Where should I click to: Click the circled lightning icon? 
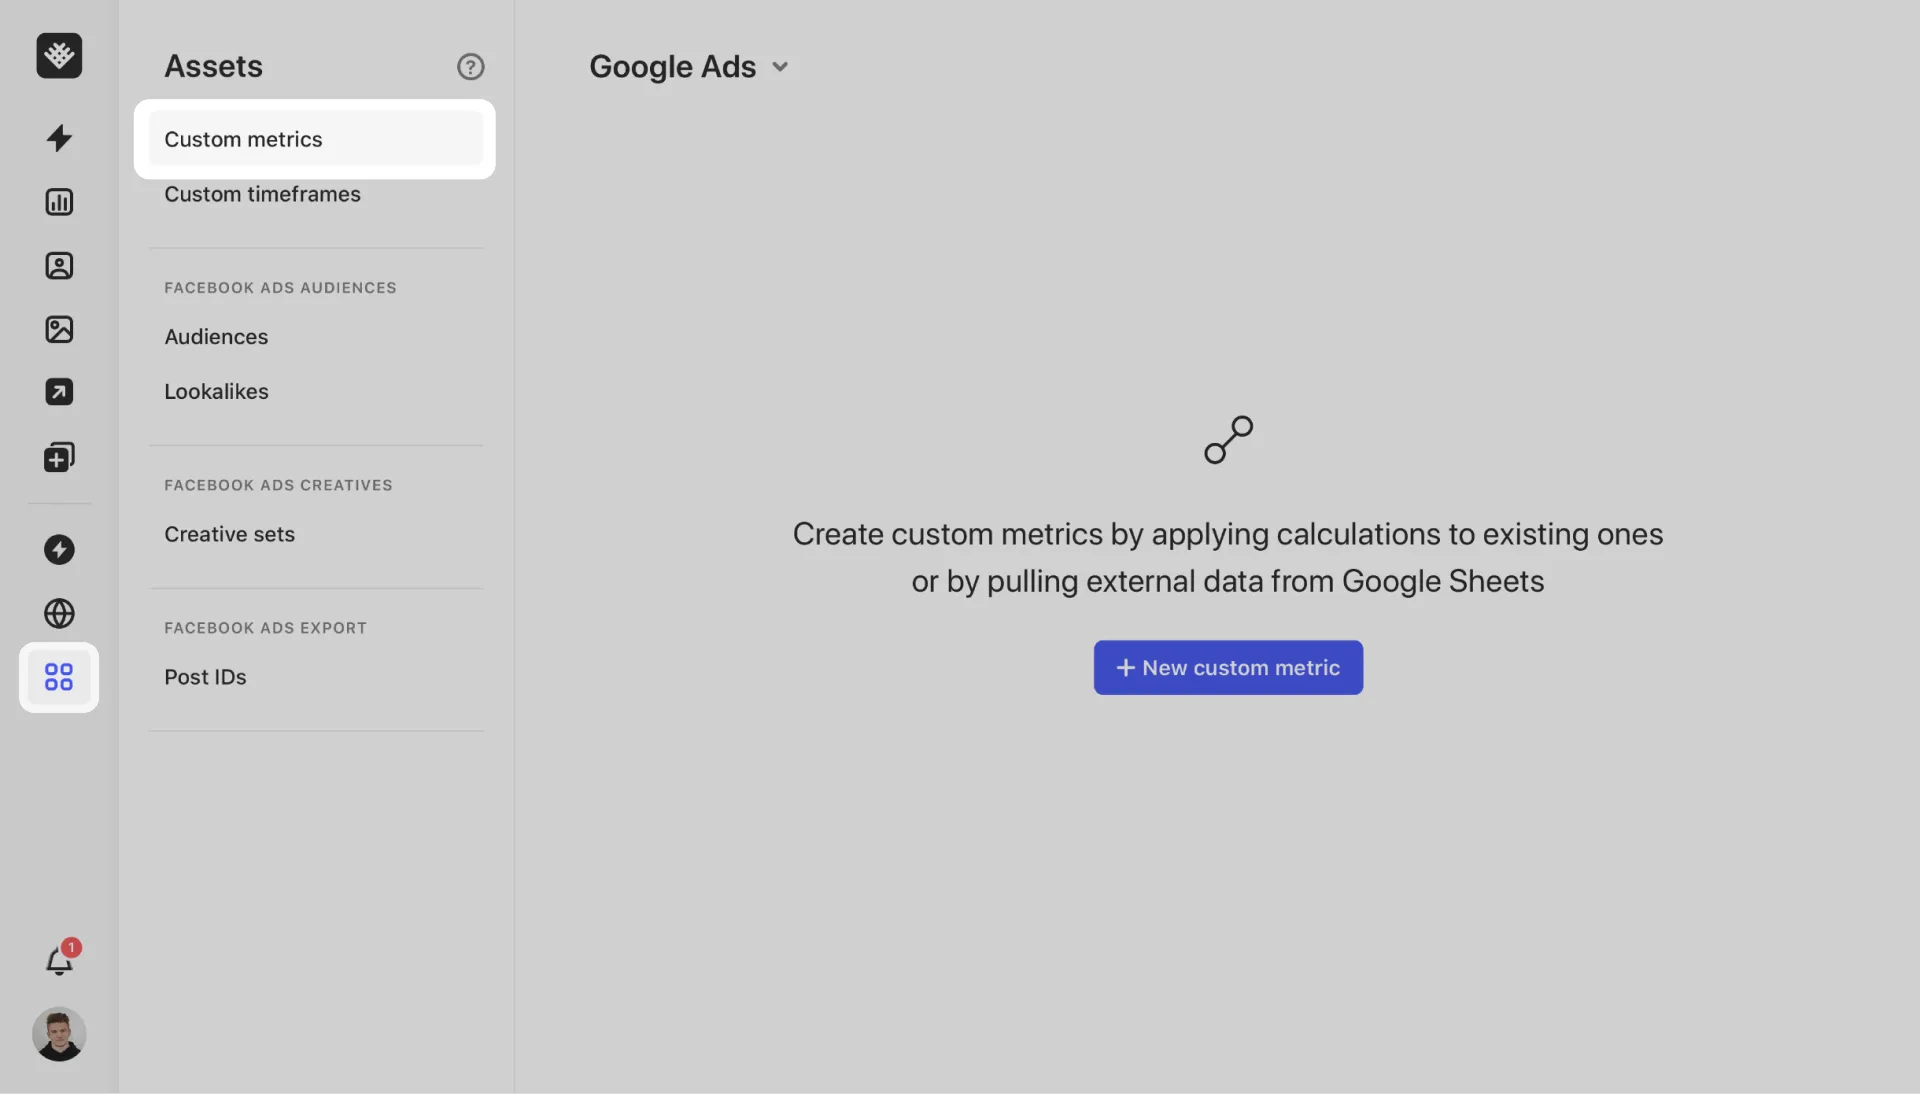click(x=59, y=550)
